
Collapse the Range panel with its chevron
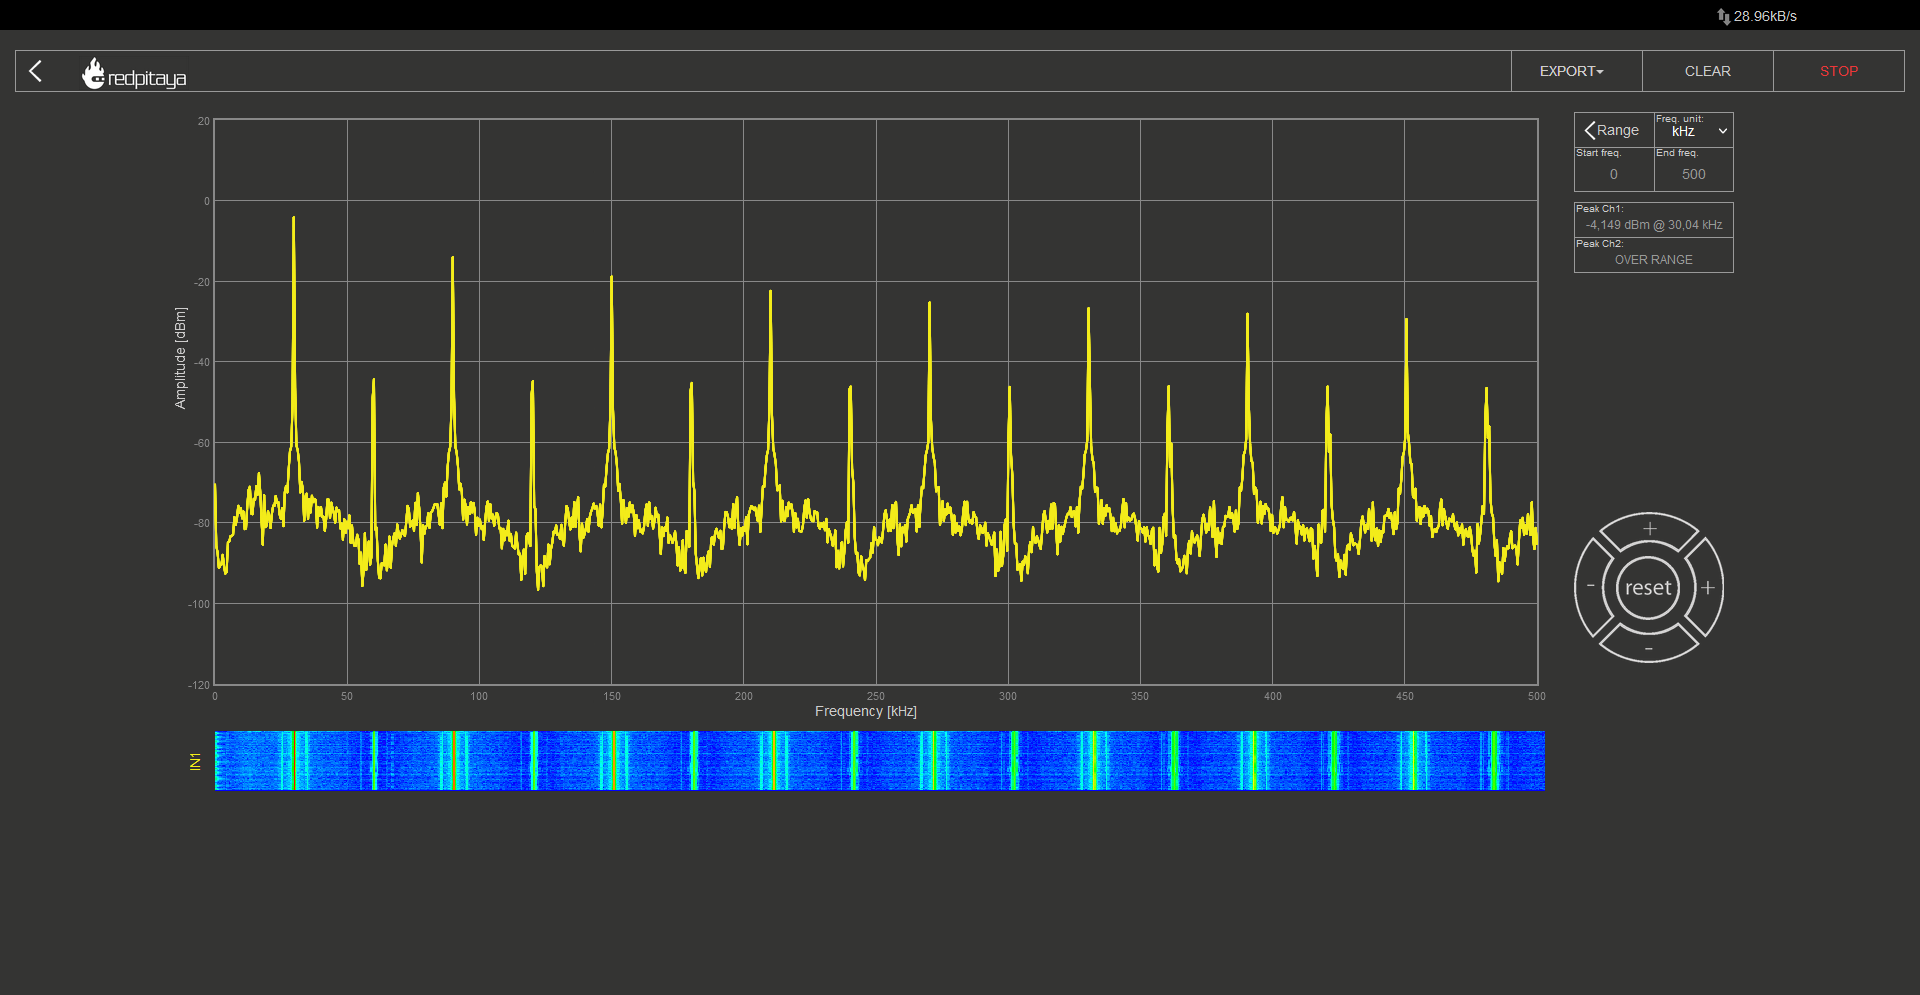pyautogui.click(x=1590, y=131)
